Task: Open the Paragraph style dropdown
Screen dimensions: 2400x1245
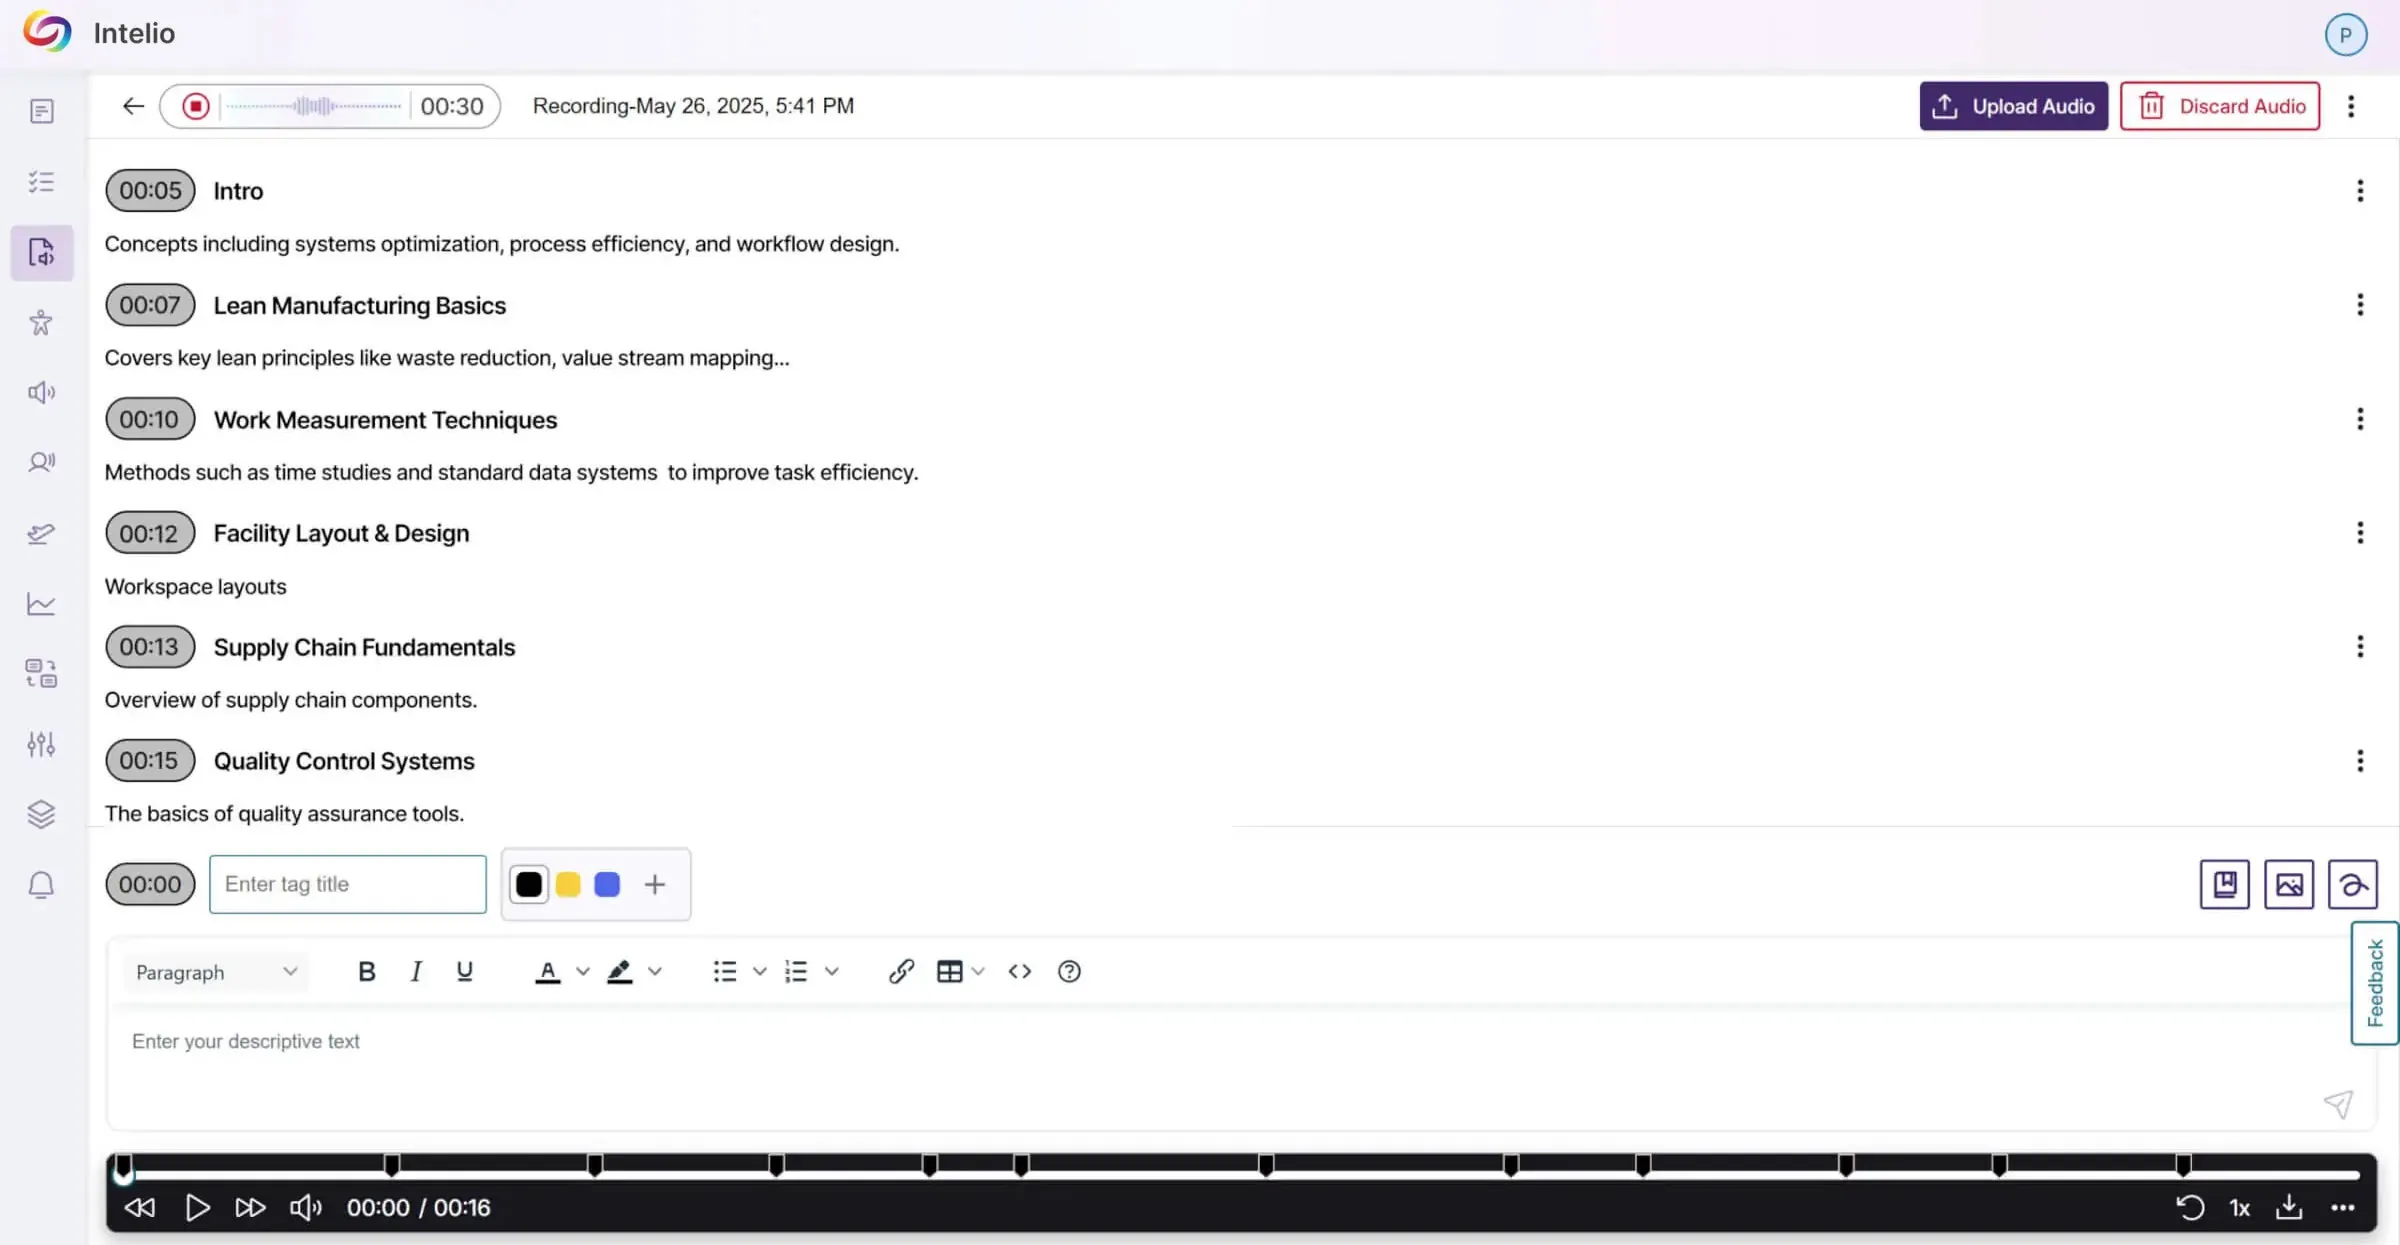Action: click(216, 972)
